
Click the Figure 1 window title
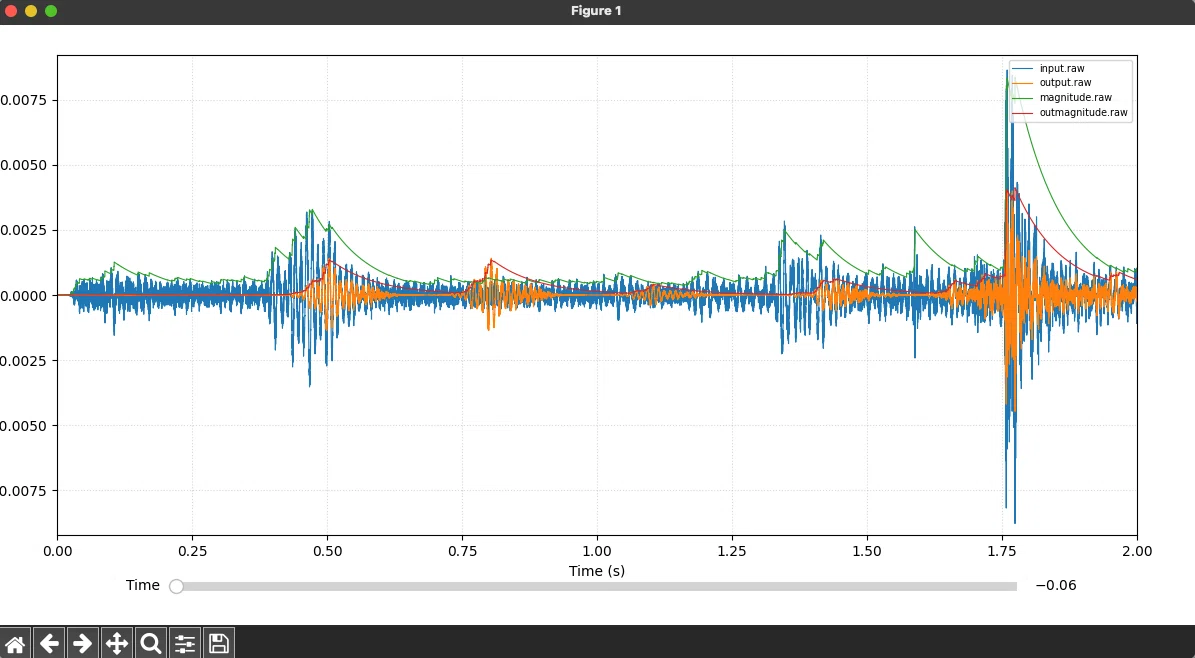pos(596,11)
